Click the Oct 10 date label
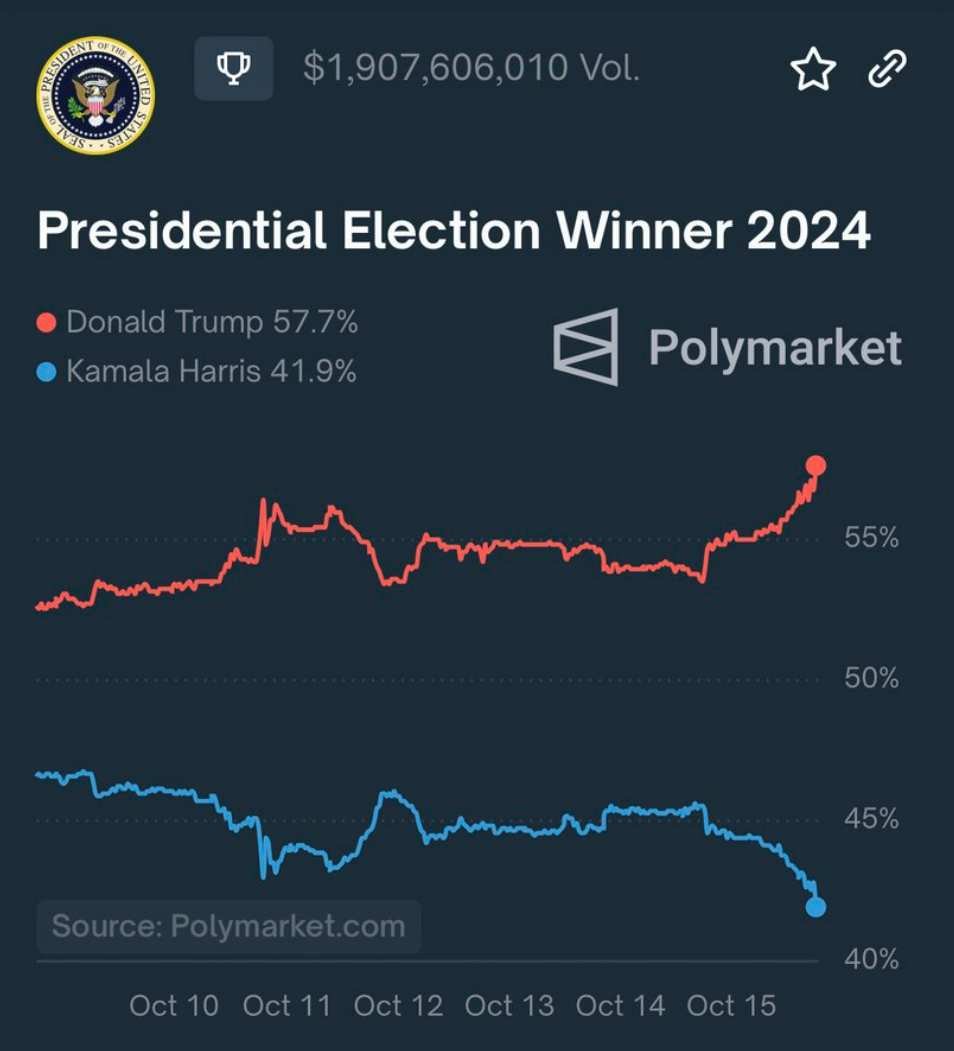 174,1005
